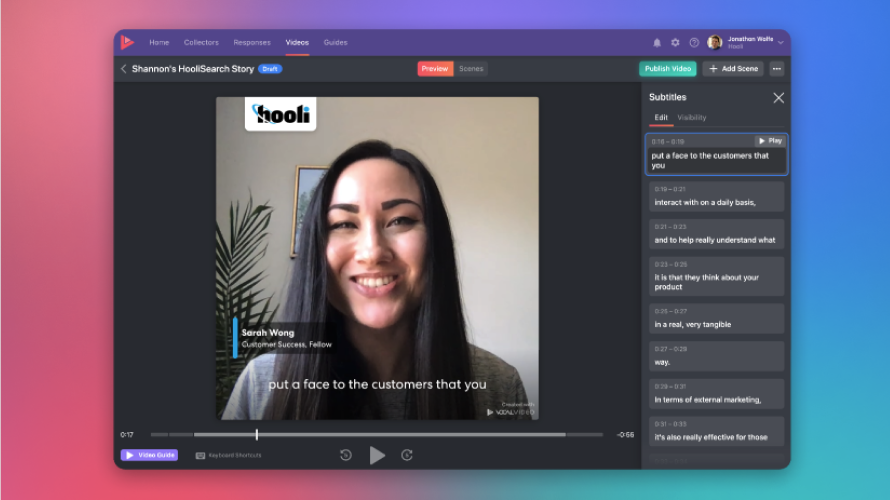This screenshot has width=890, height=500.
Task: Play the 0:16 – 0:19 subtitle segment
Action: click(x=770, y=141)
